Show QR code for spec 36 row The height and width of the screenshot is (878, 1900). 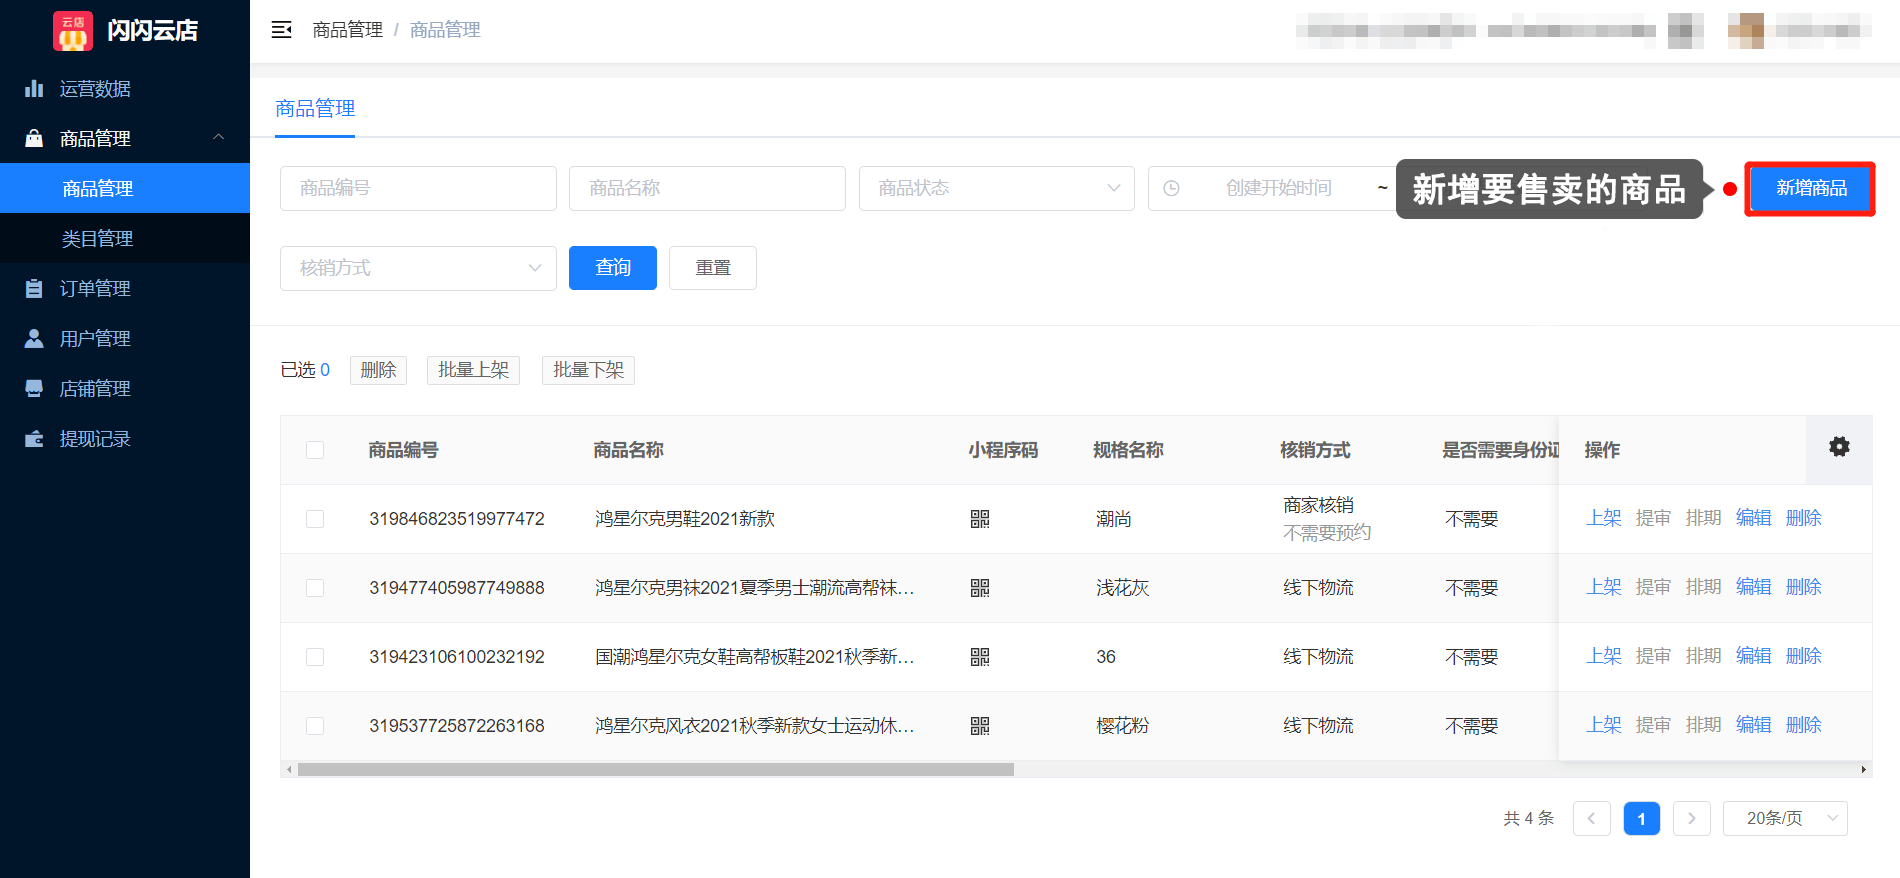point(980,657)
